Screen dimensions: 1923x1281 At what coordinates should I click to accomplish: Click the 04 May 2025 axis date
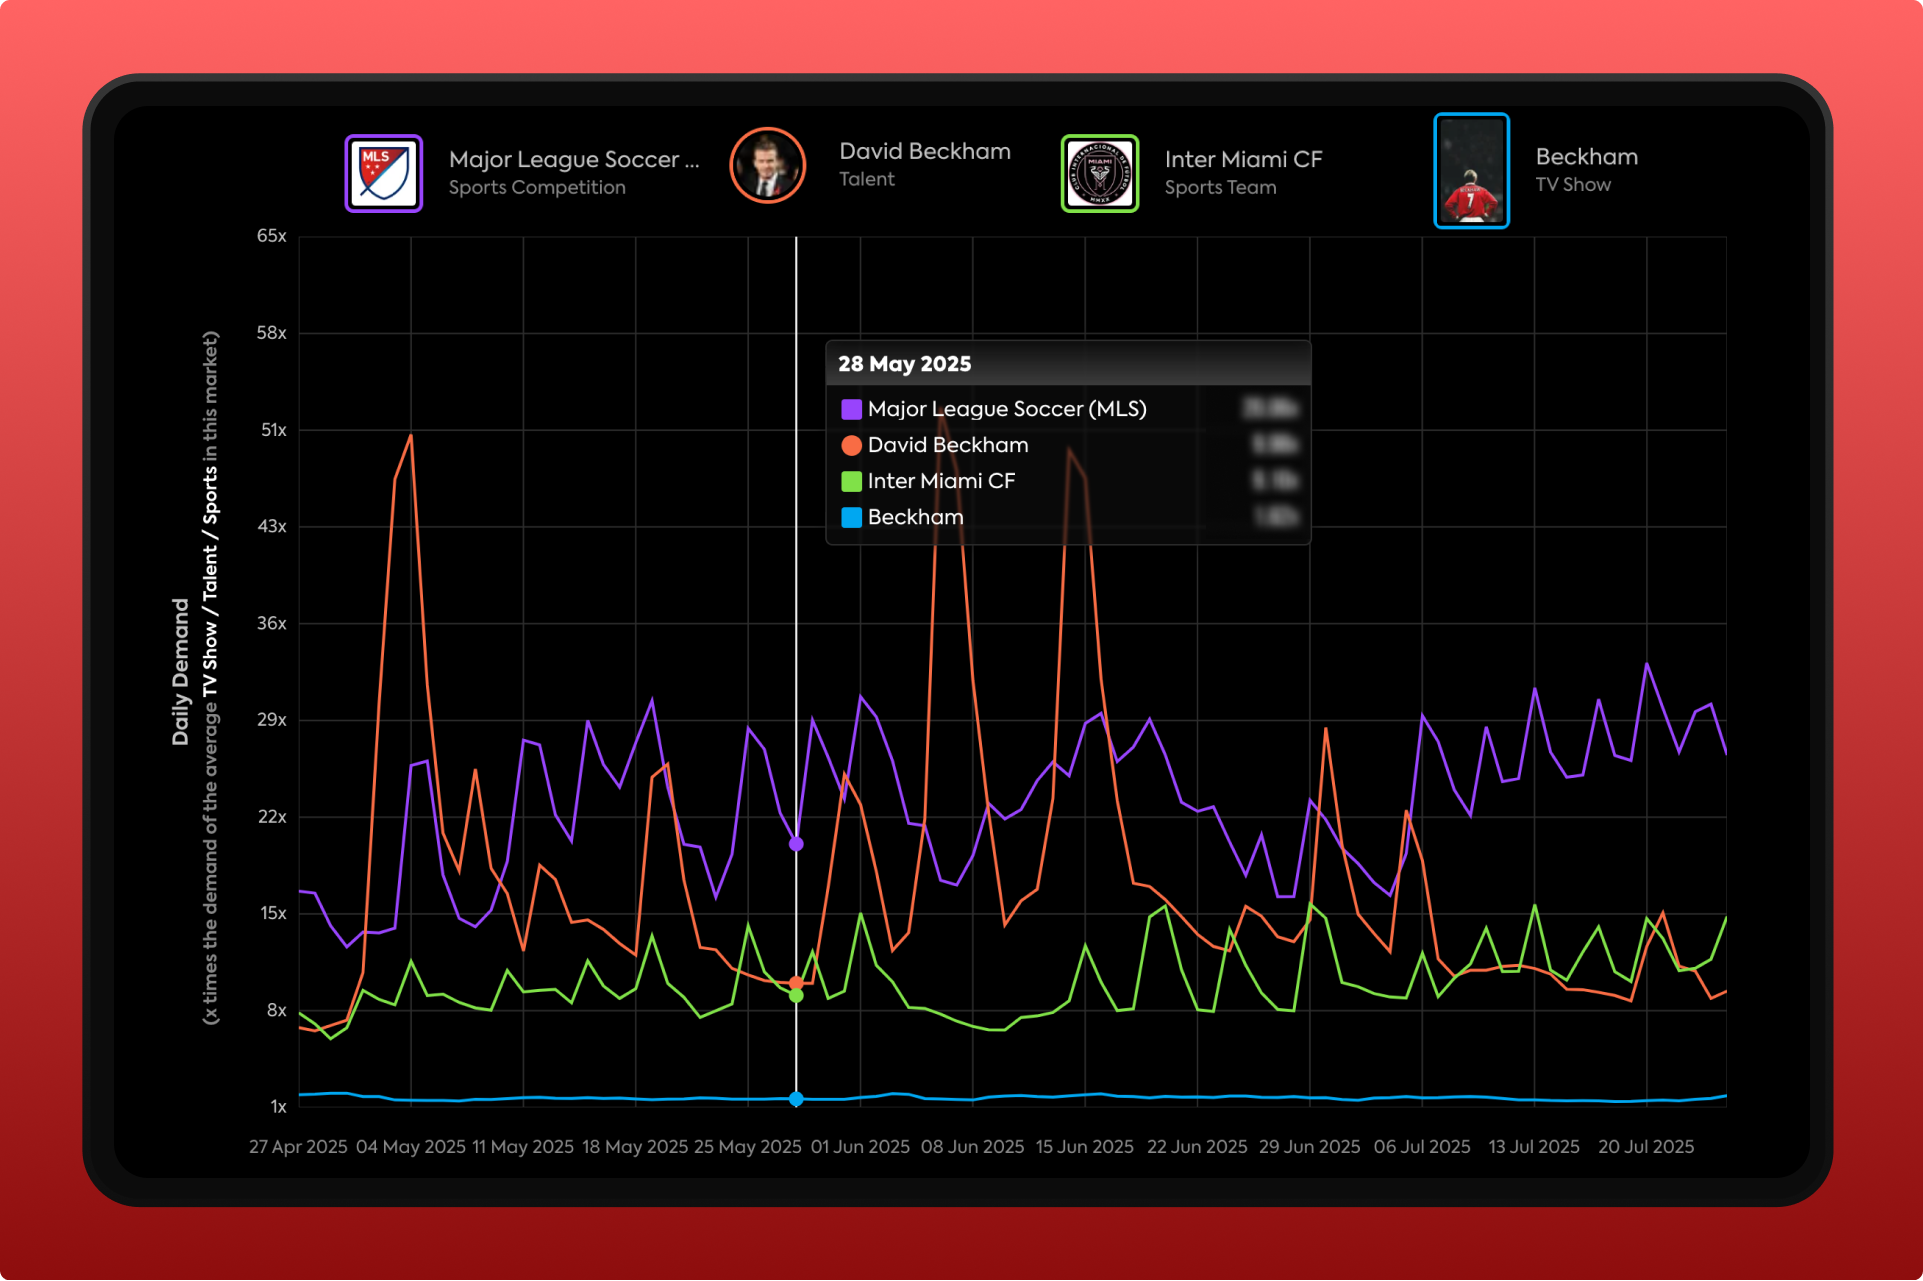click(411, 1147)
